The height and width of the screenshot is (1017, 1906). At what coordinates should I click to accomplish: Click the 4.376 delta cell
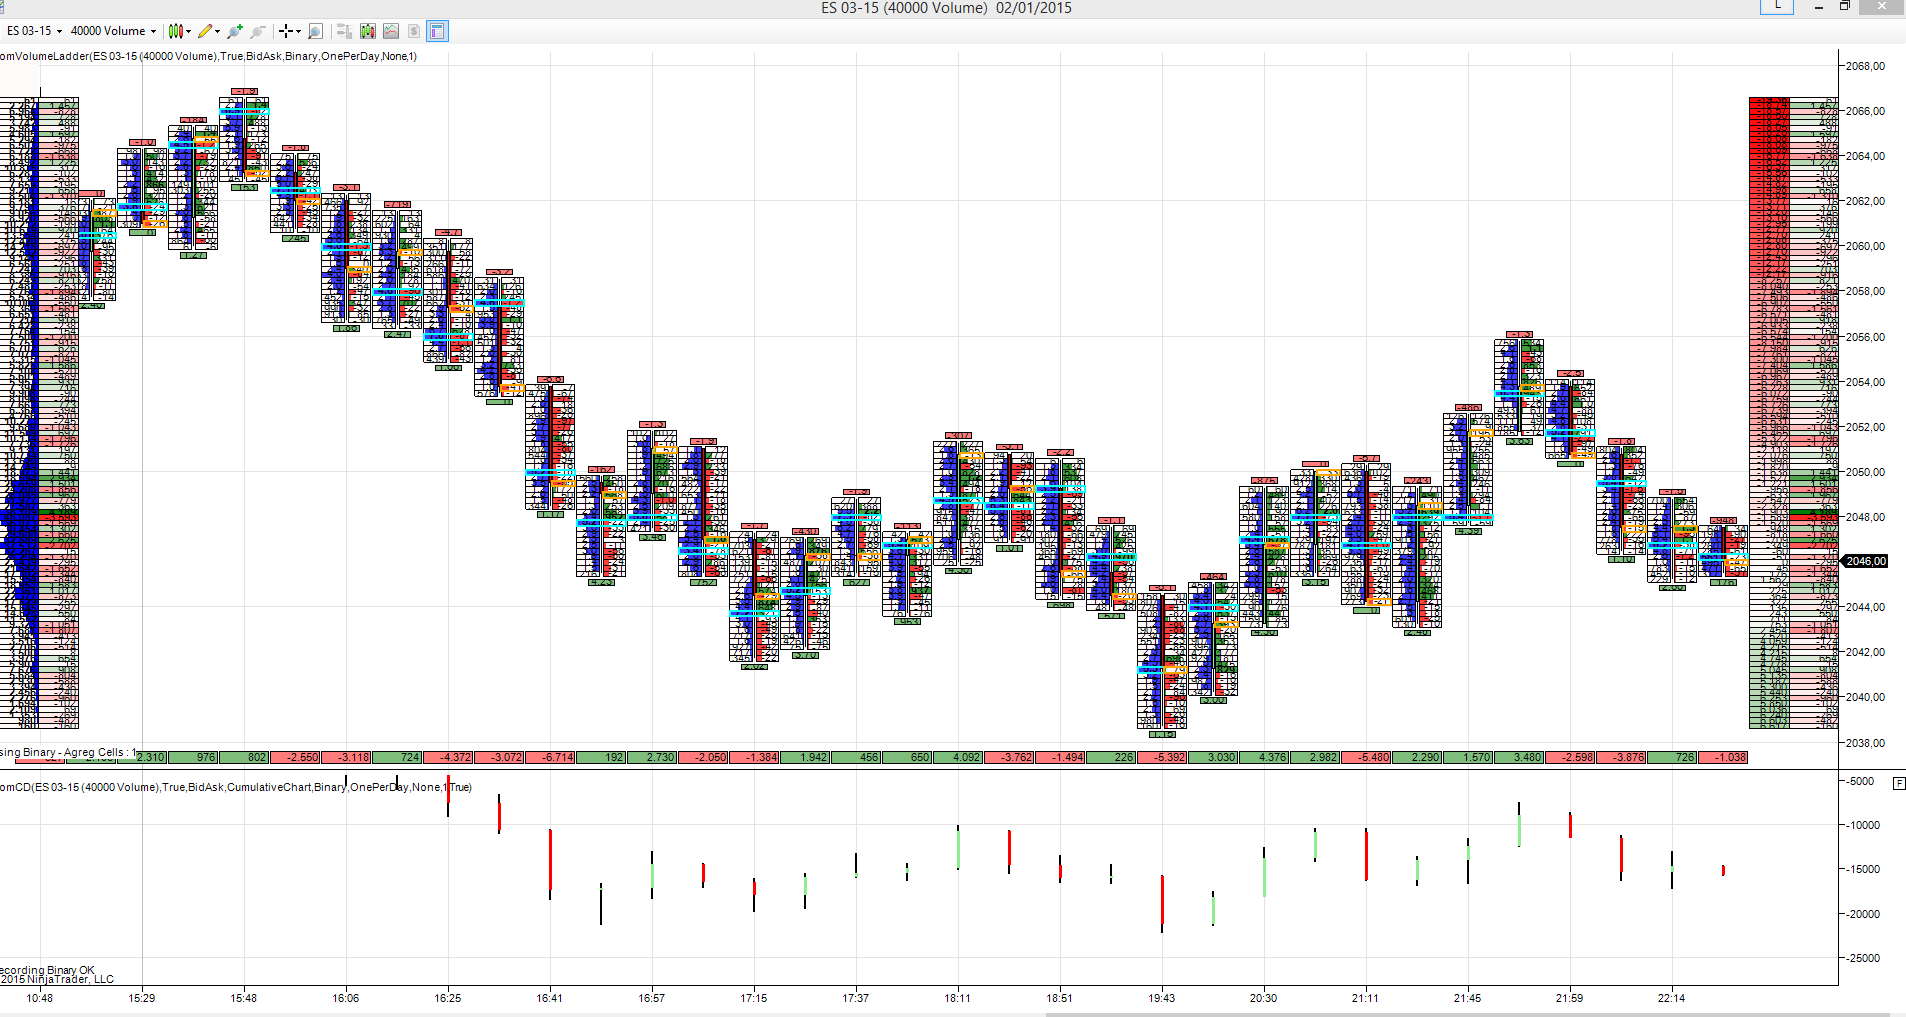click(x=1264, y=757)
